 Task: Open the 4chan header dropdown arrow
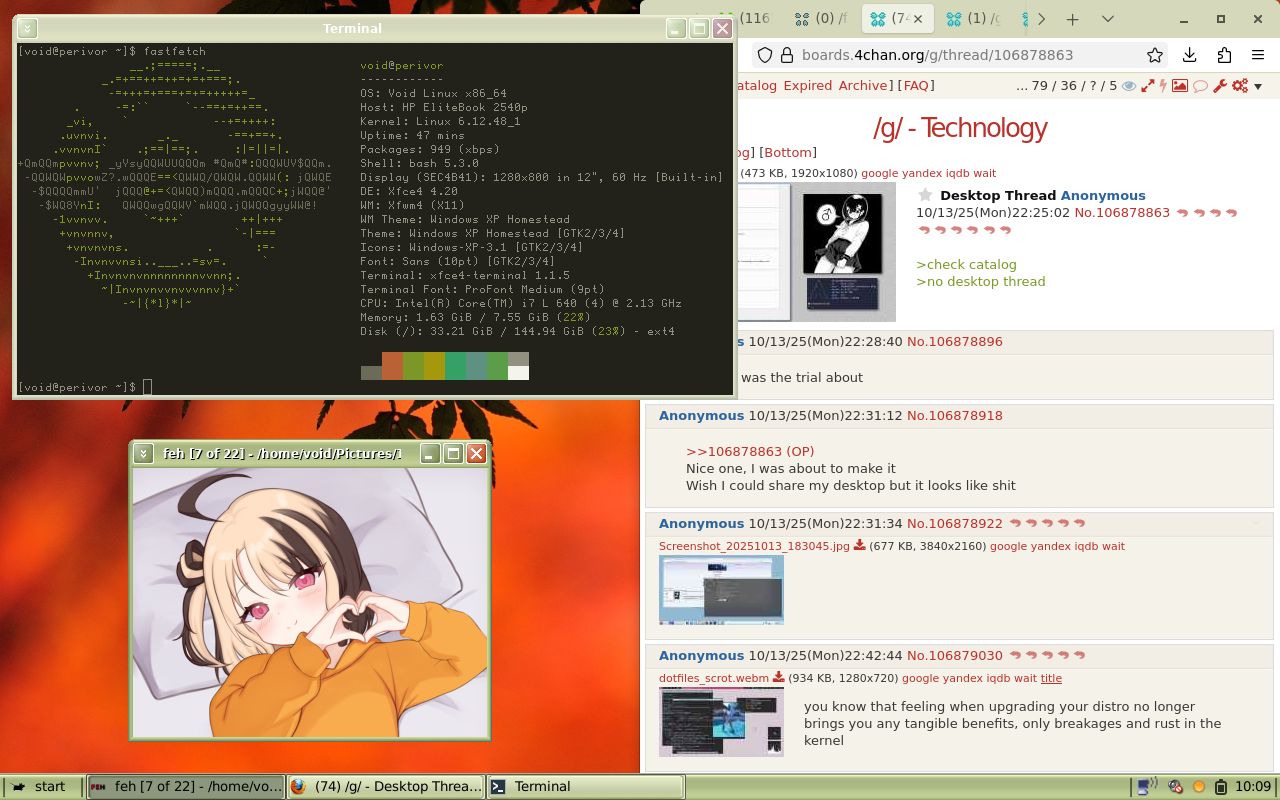click(x=1258, y=87)
